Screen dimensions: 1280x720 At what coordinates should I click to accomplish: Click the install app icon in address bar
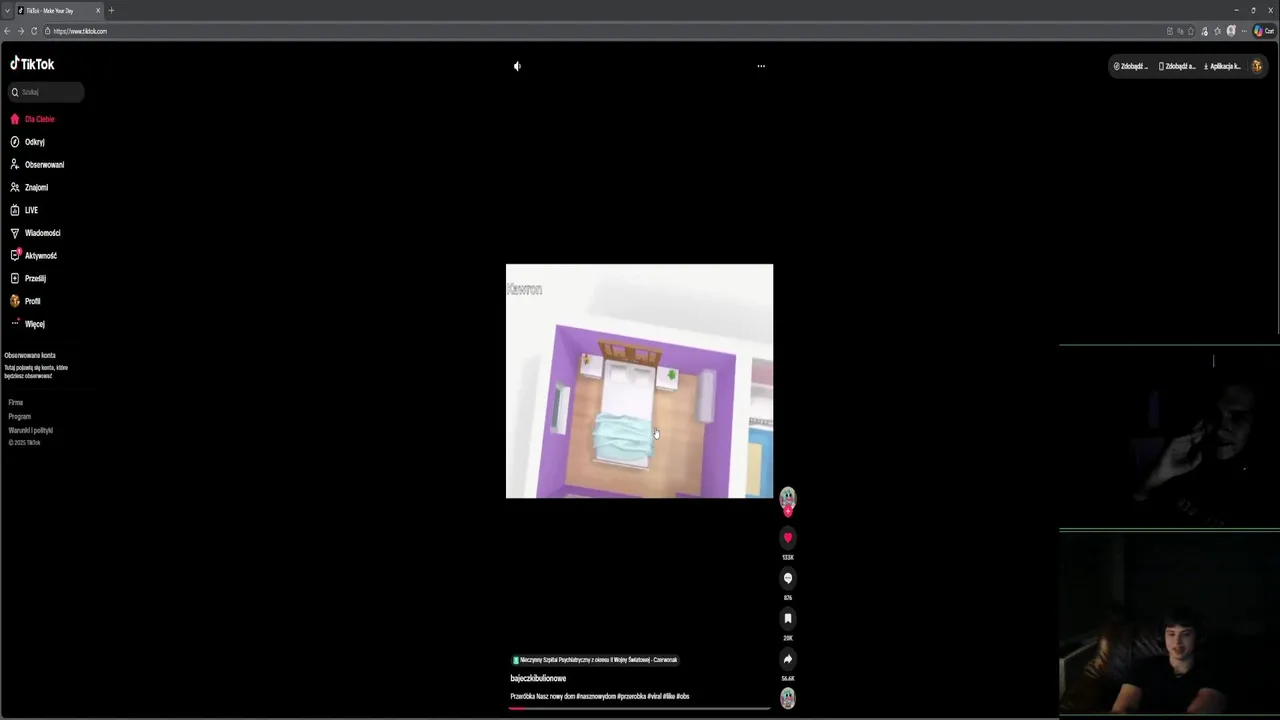[x=1170, y=31]
